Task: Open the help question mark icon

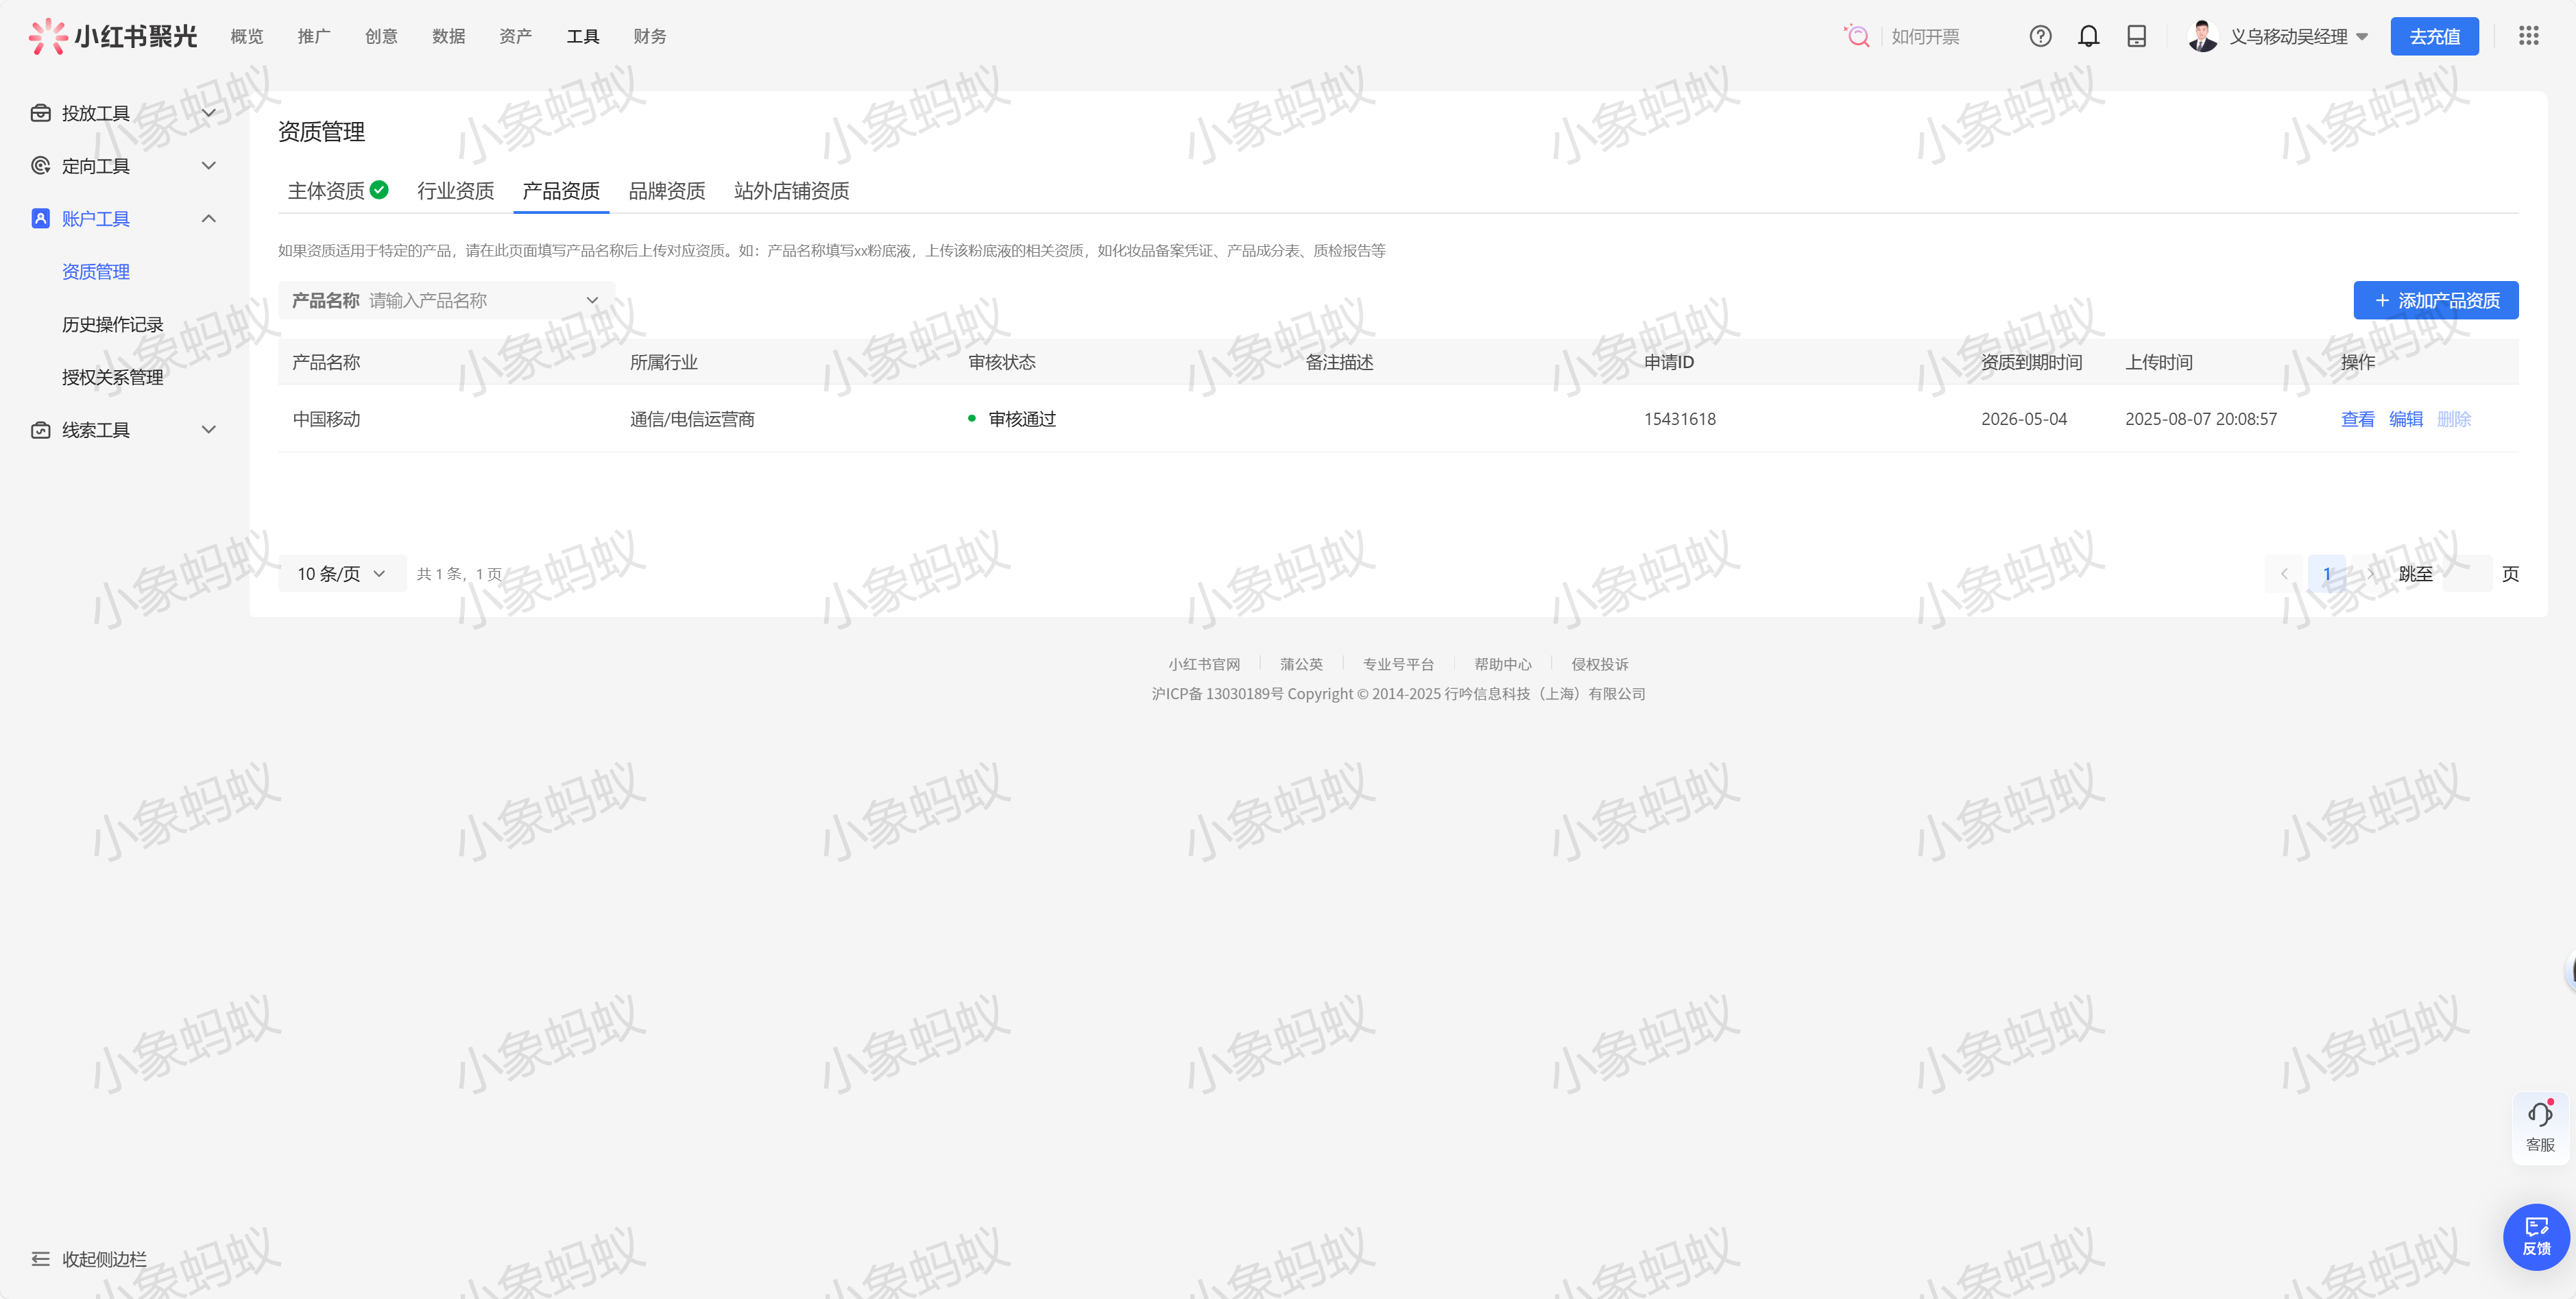Action: point(2040,36)
